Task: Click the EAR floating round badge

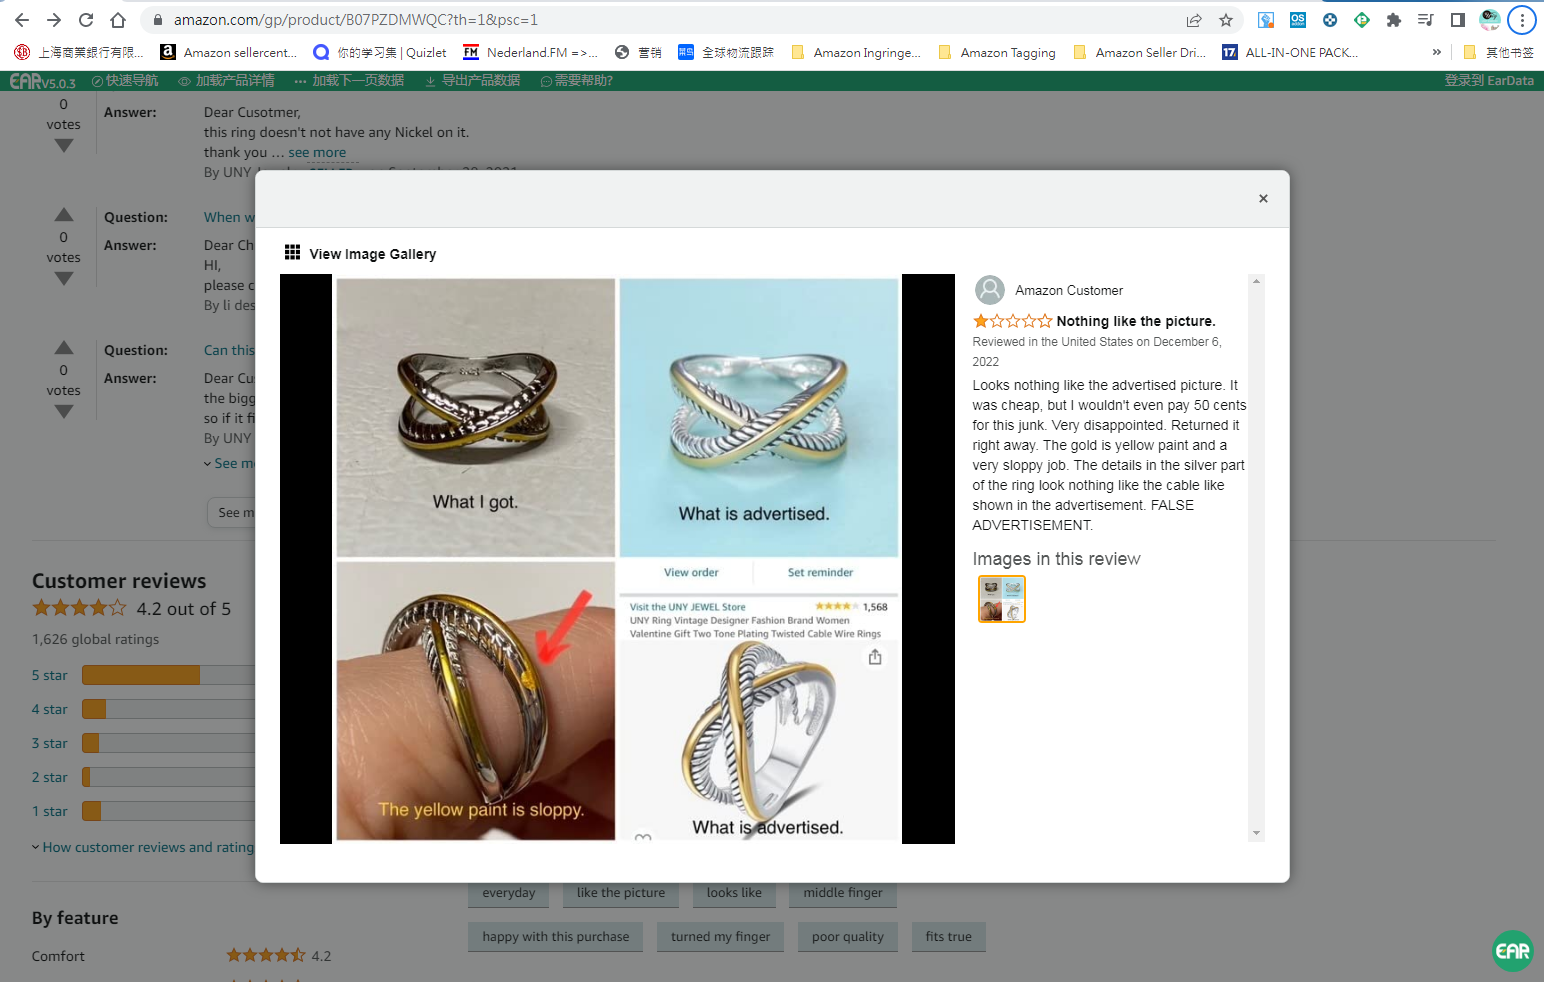Action: coord(1512,951)
